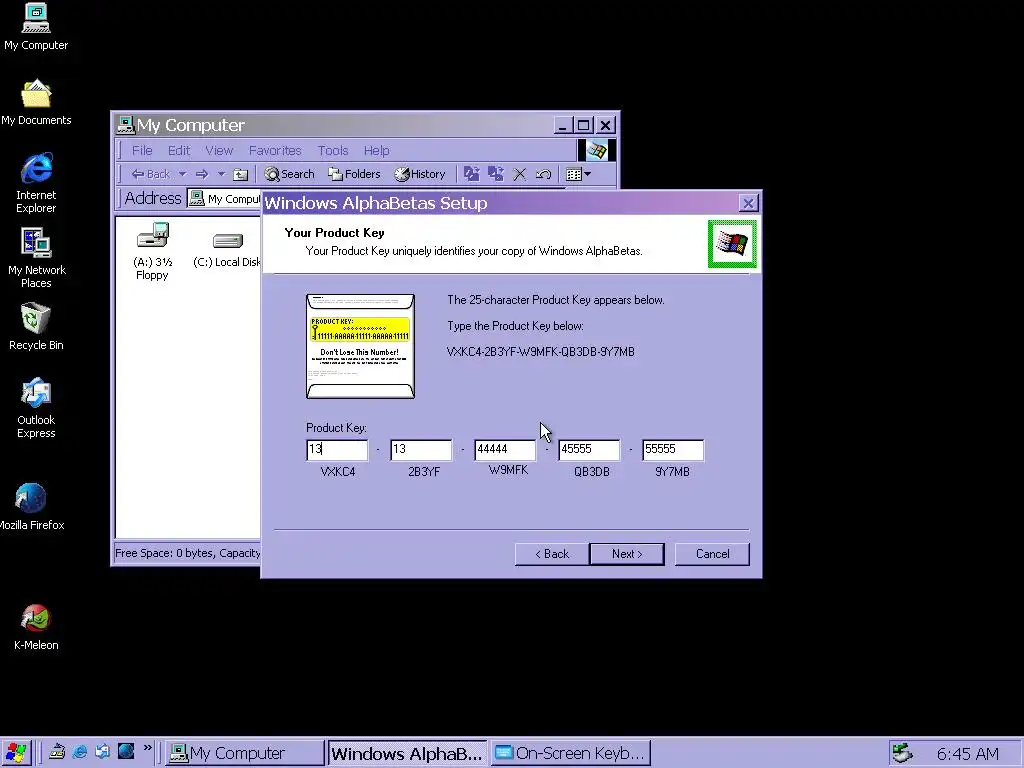Click the 6:45 AM clock
This screenshot has width=1024, height=768.
(967, 754)
